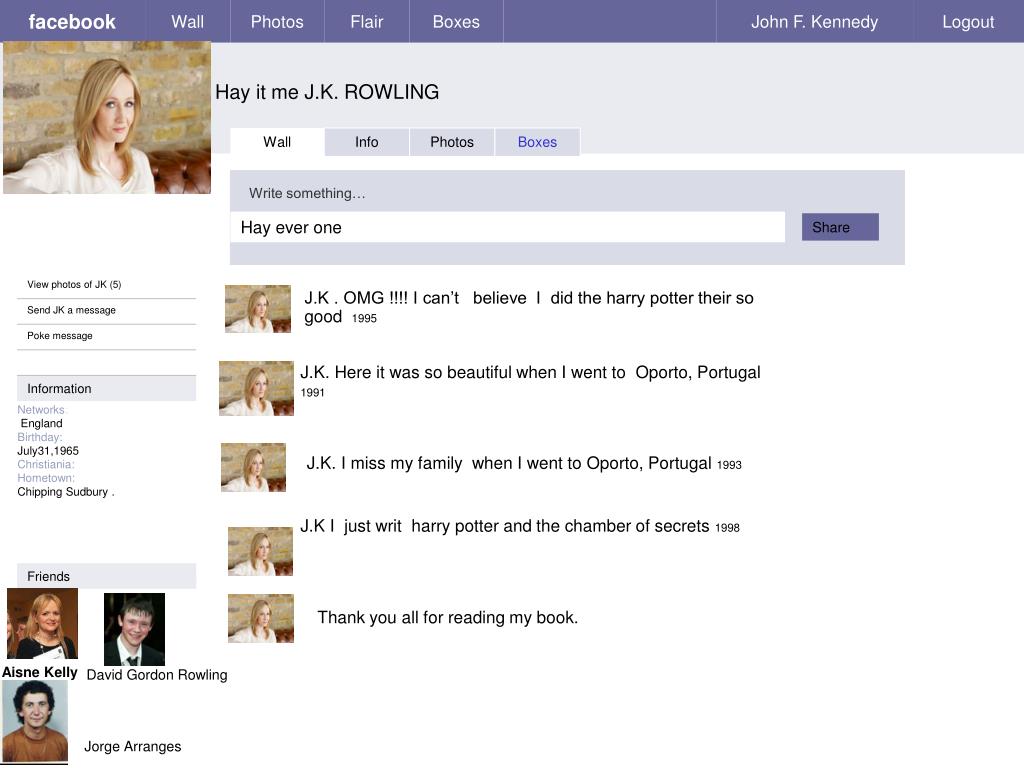This screenshot has width=1024, height=768.
Task: Click the Aisne Kelly name link
Action: (x=40, y=672)
